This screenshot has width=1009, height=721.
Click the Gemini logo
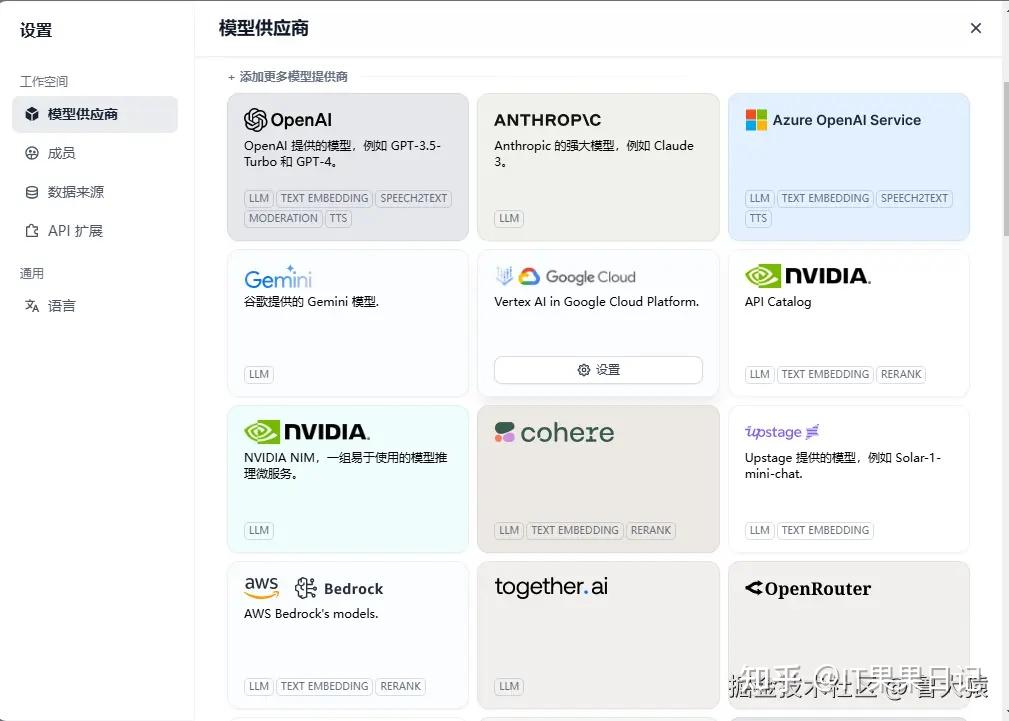pos(278,277)
